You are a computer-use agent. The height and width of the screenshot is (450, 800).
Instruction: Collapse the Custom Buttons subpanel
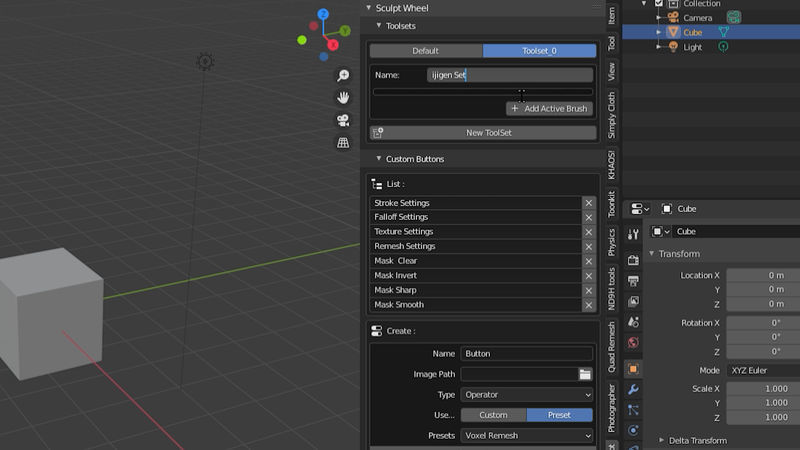click(379, 159)
